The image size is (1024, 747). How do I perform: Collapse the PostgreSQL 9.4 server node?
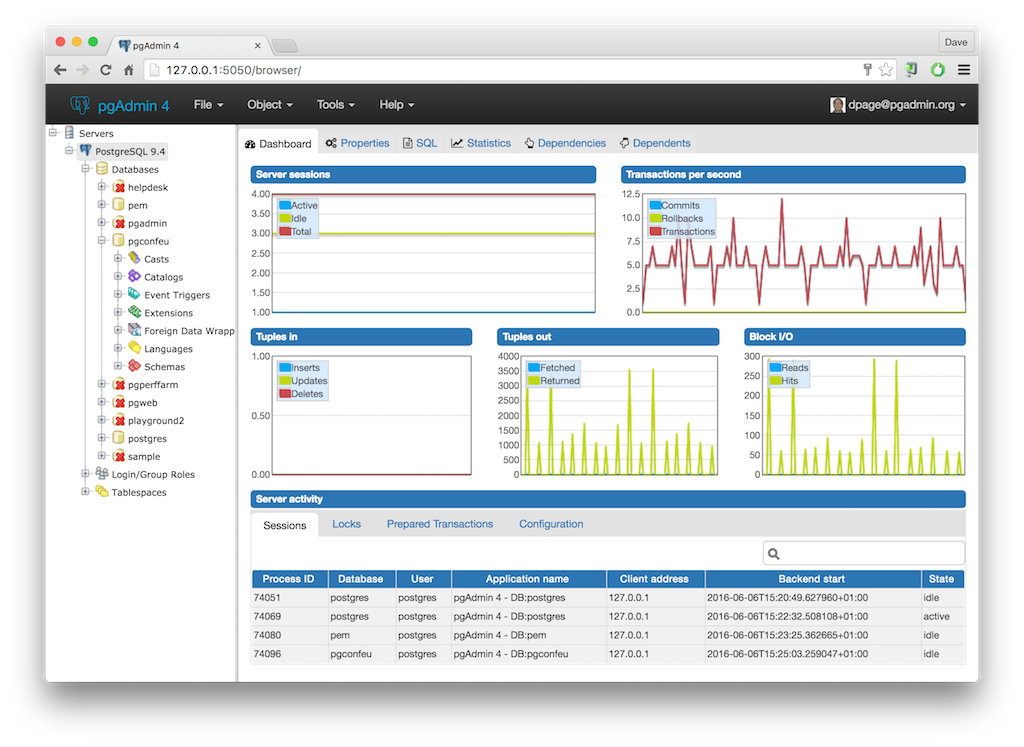tap(69, 150)
